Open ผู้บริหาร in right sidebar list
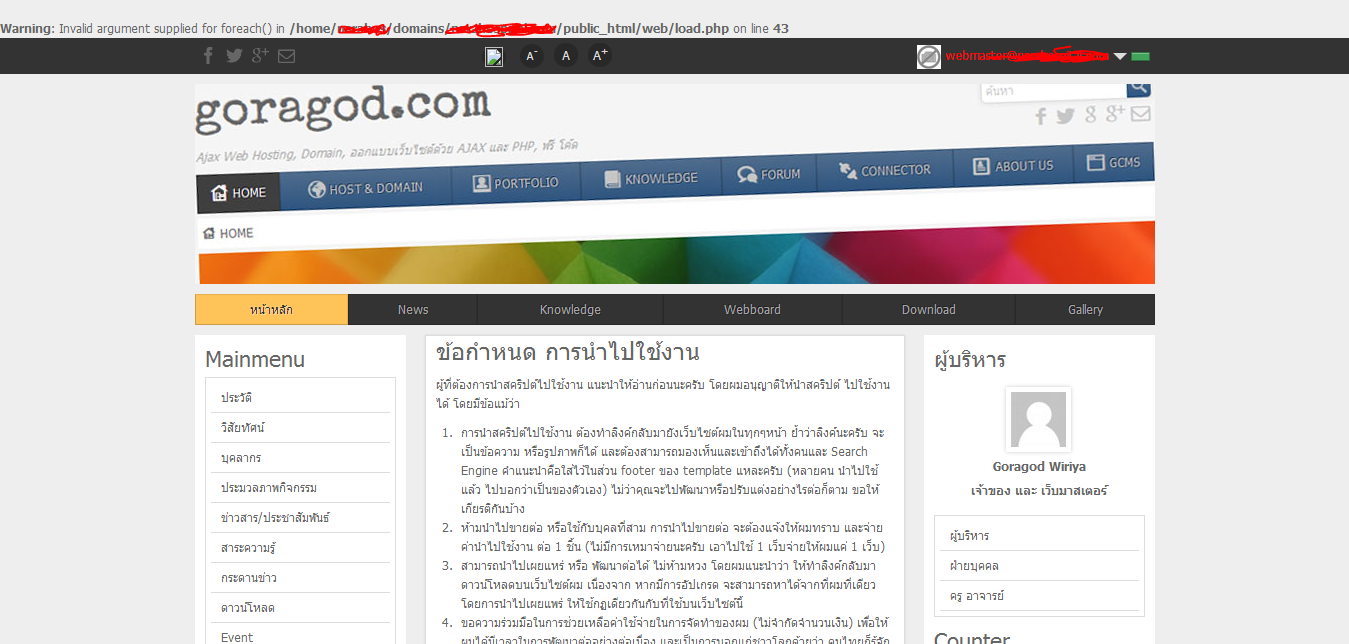1349x644 pixels. tap(1039, 536)
